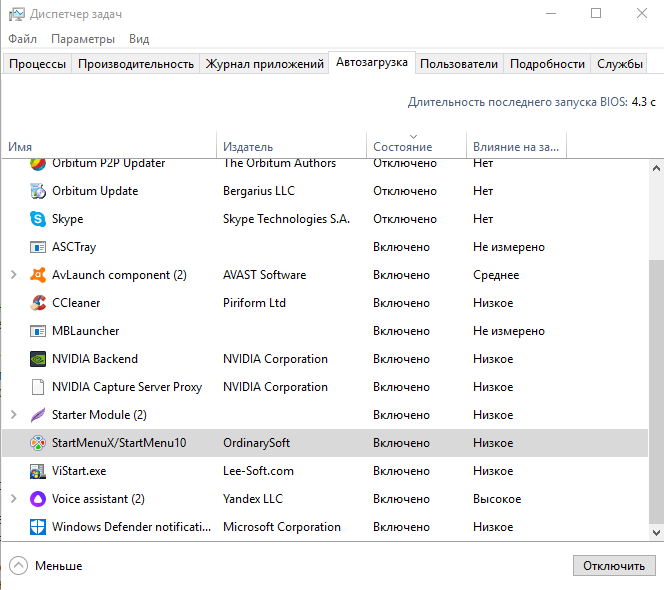
Task: Click the Yandex LLC publisher cell
Action: (253, 499)
